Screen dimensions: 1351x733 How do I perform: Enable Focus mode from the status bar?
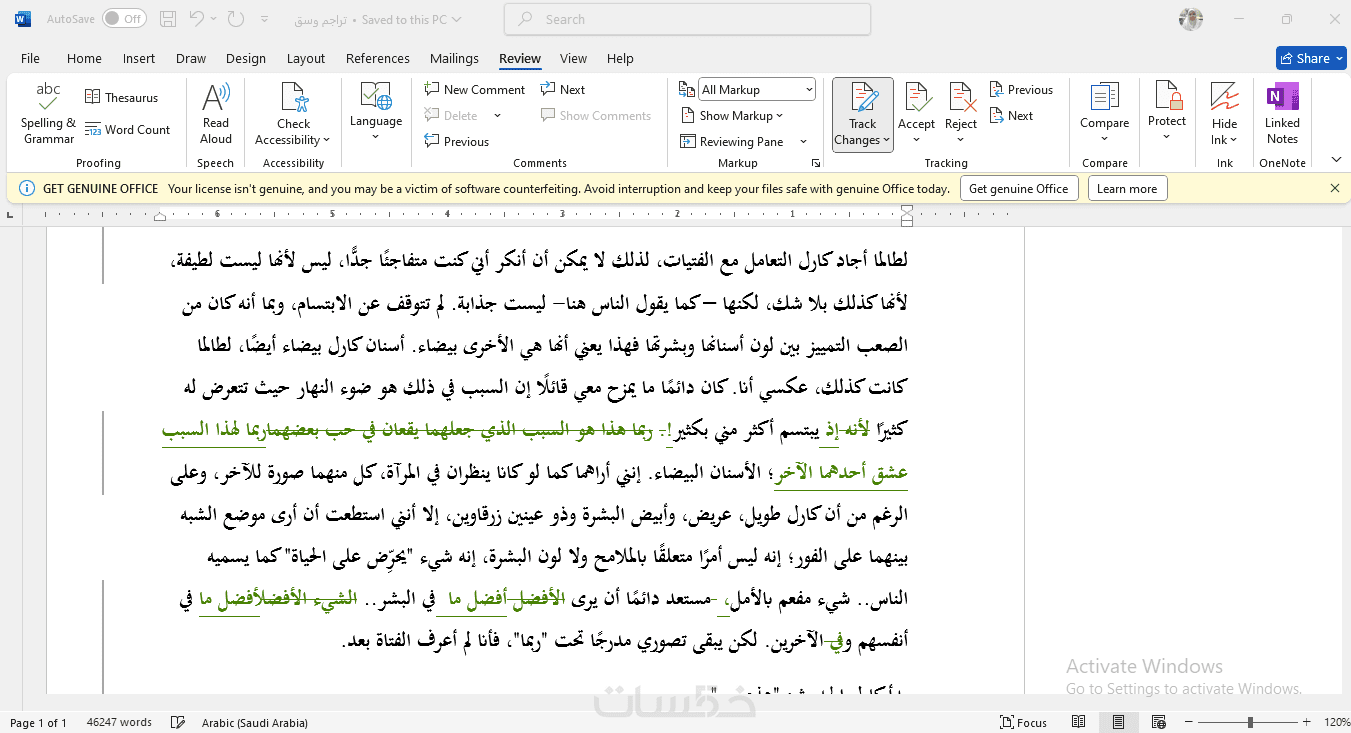coord(1023,723)
